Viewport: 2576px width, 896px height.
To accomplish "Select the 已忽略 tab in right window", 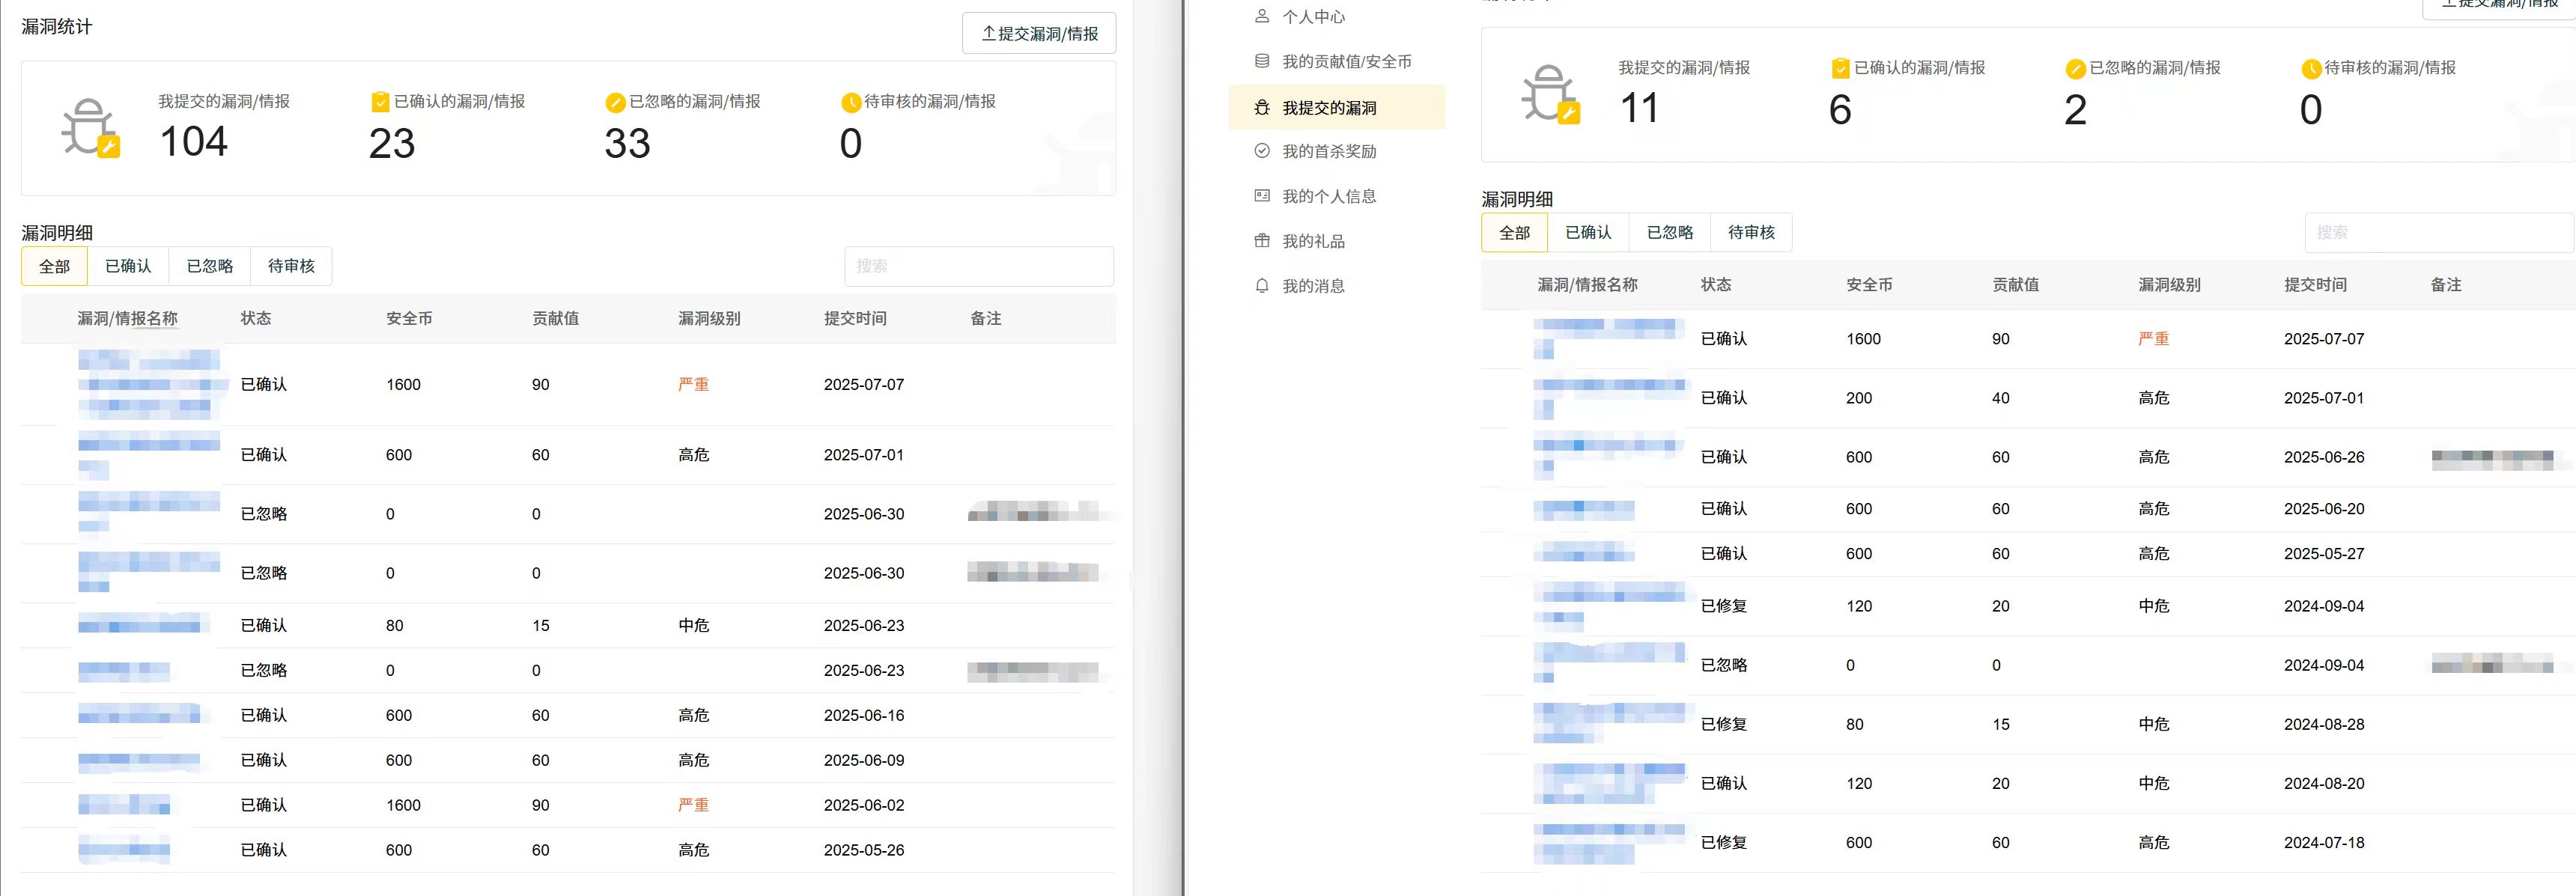I will point(1670,232).
